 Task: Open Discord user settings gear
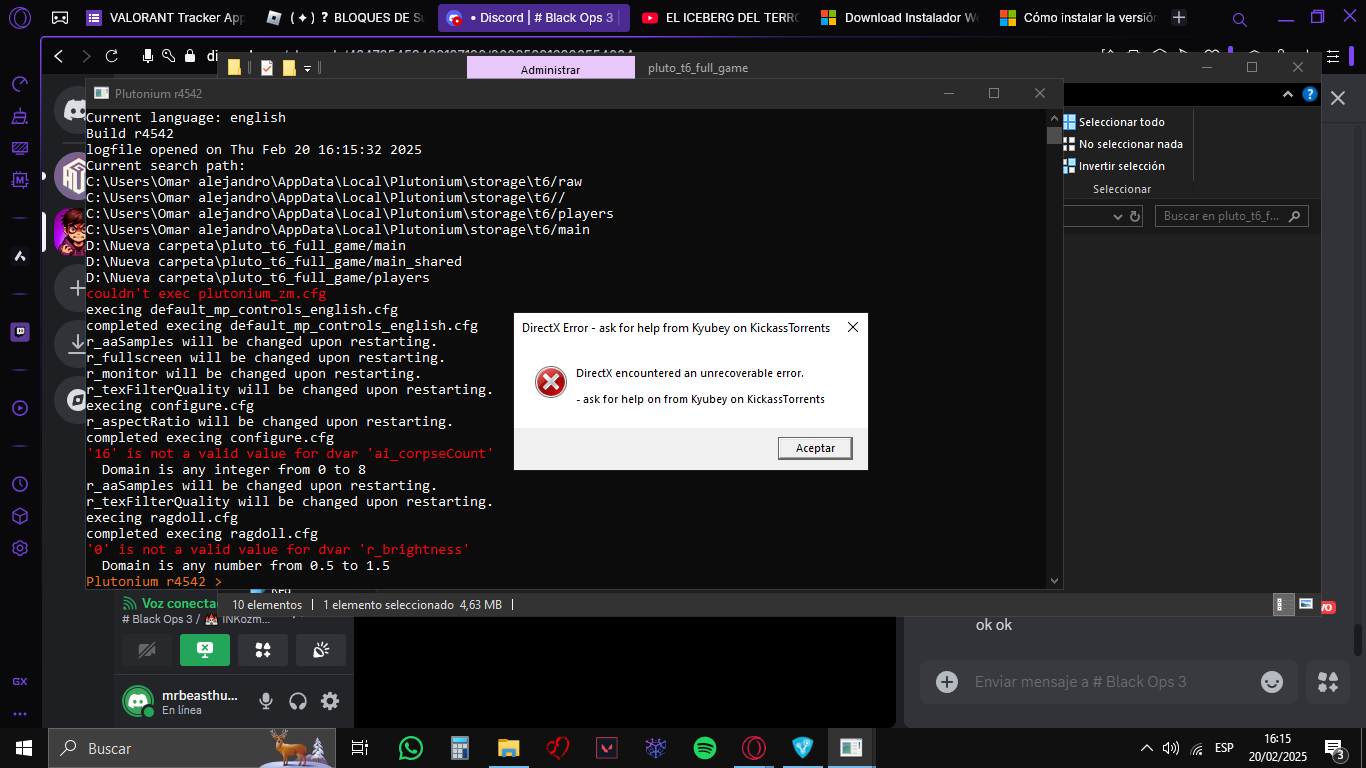330,701
